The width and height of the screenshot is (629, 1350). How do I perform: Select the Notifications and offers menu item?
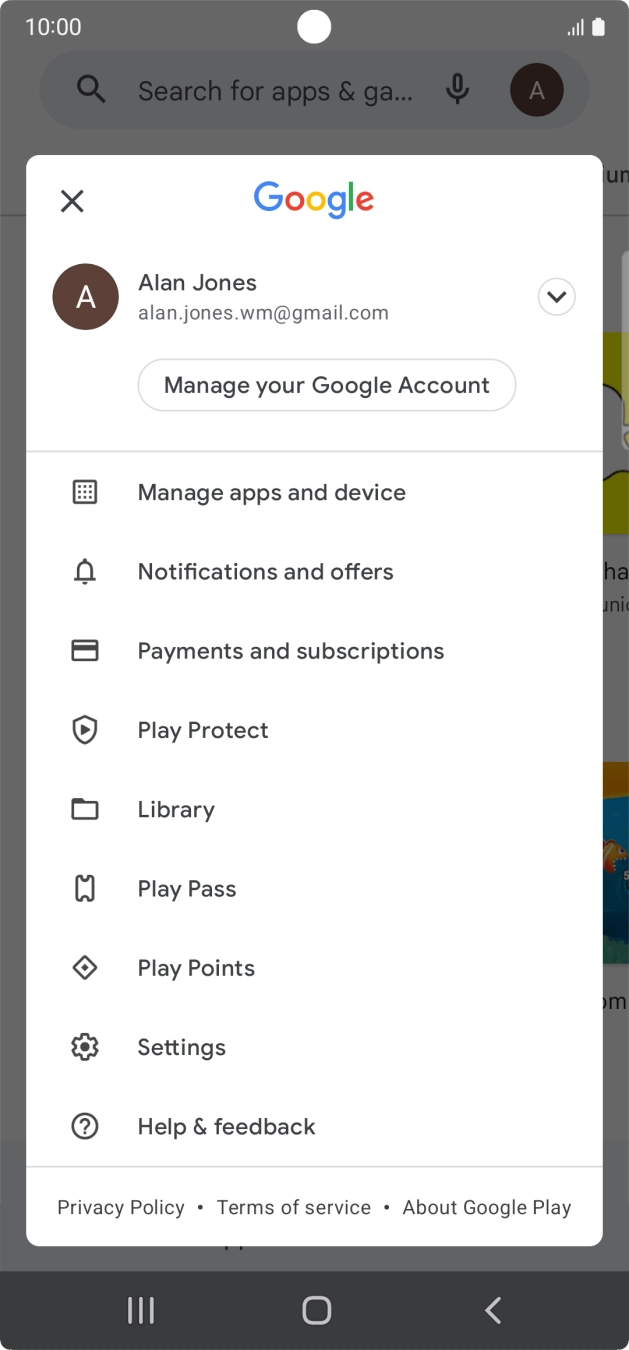(x=266, y=572)
